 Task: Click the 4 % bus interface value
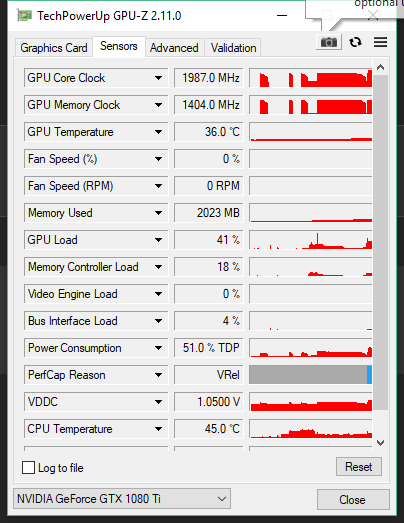(x=209, y=321)
